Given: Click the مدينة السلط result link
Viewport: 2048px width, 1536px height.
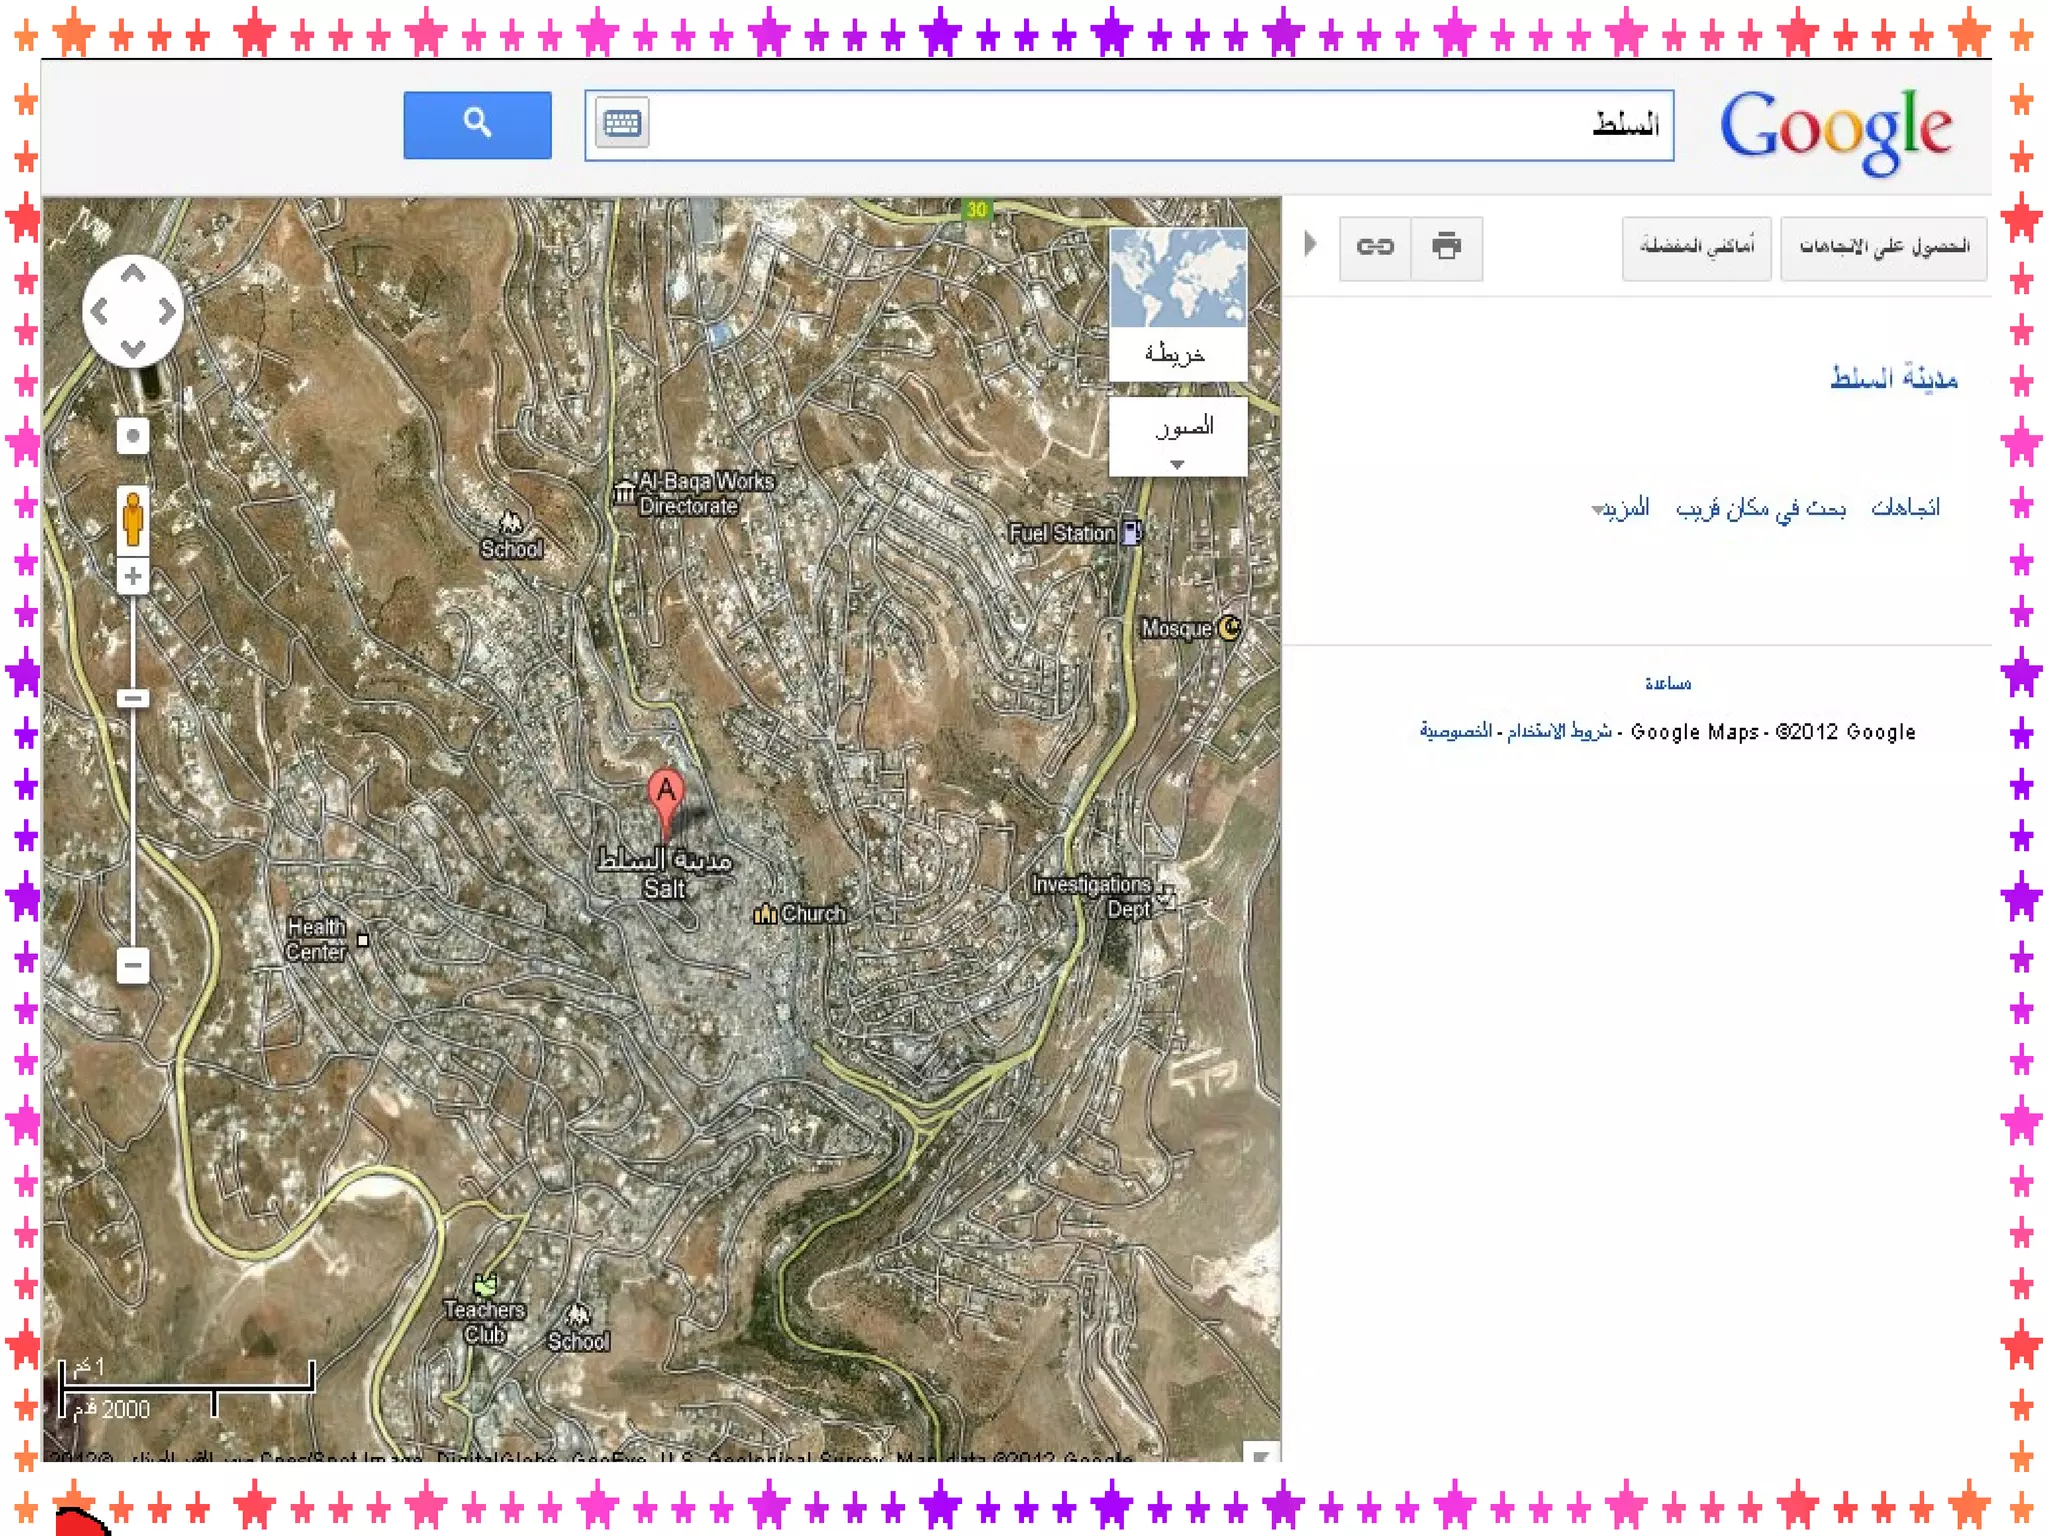Looking at the screenshot, I should pyautogui.click(x=1893, y=379).
